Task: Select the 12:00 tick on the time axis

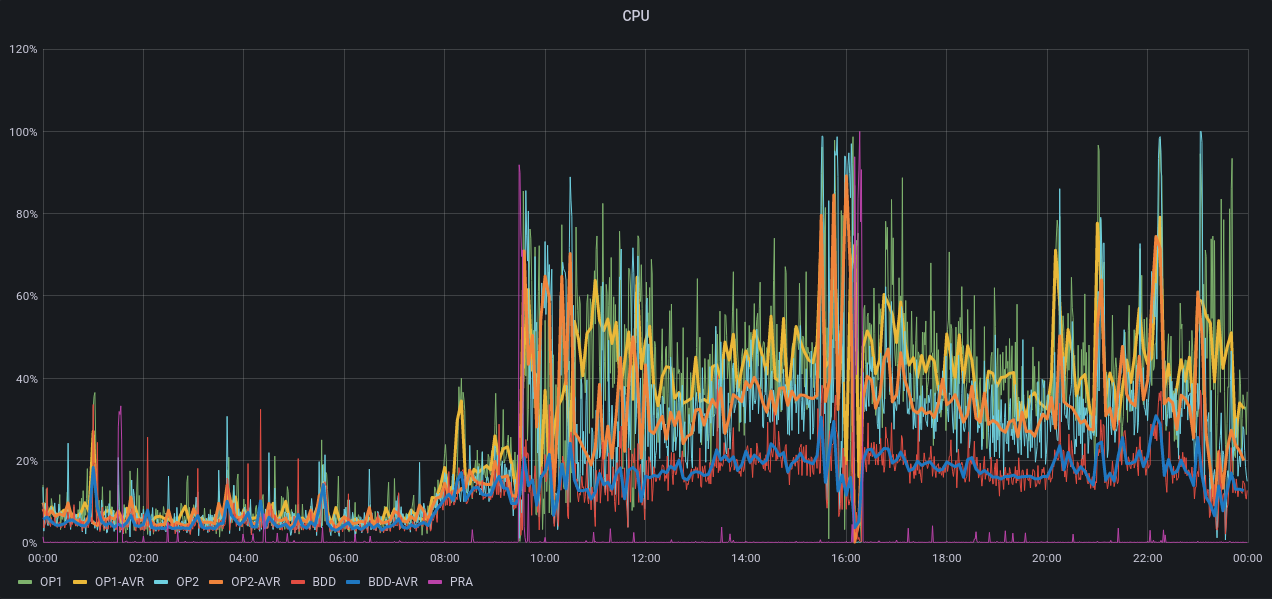Action: pos(645,558)
